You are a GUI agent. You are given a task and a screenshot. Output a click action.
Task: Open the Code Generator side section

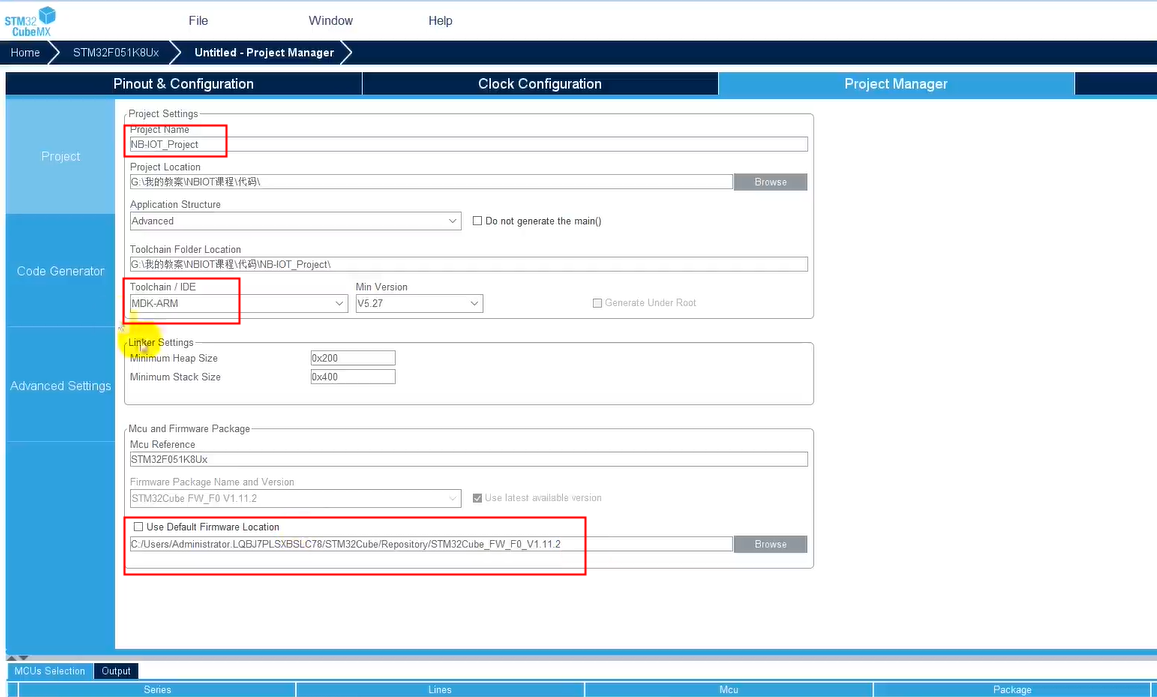(x=61, y=271)
